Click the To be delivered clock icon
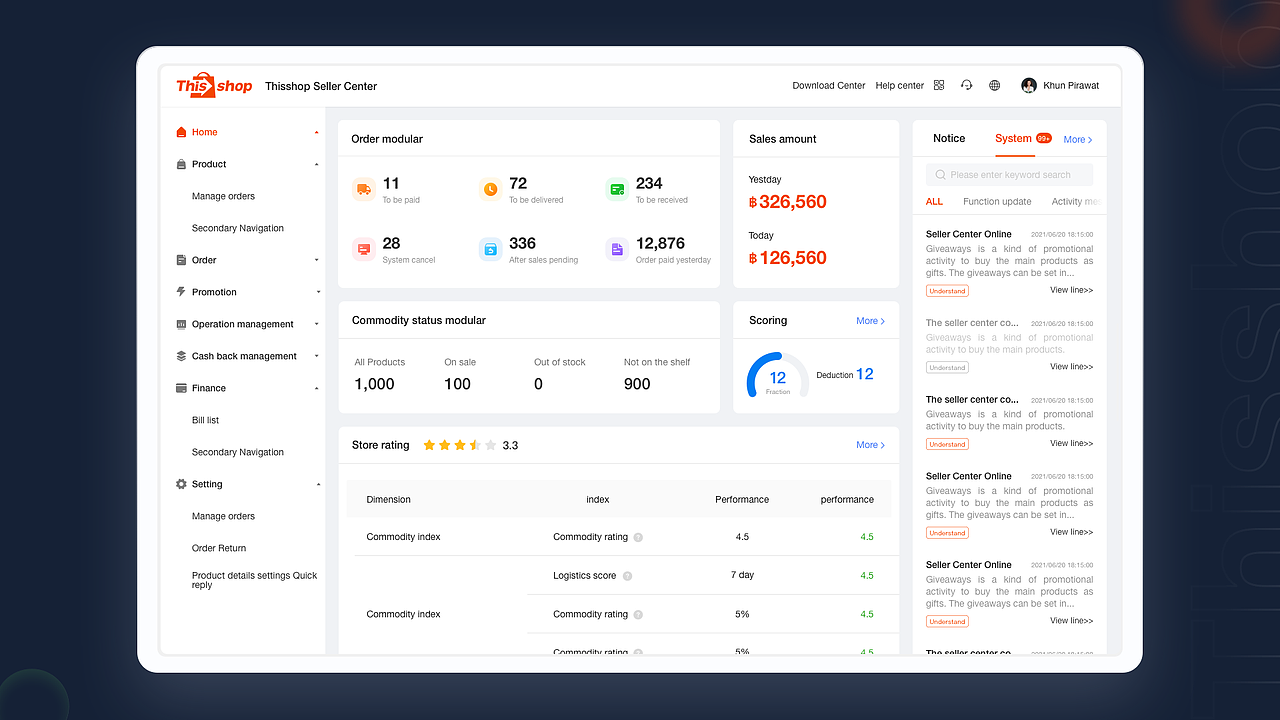 click(x=490, y=189)
